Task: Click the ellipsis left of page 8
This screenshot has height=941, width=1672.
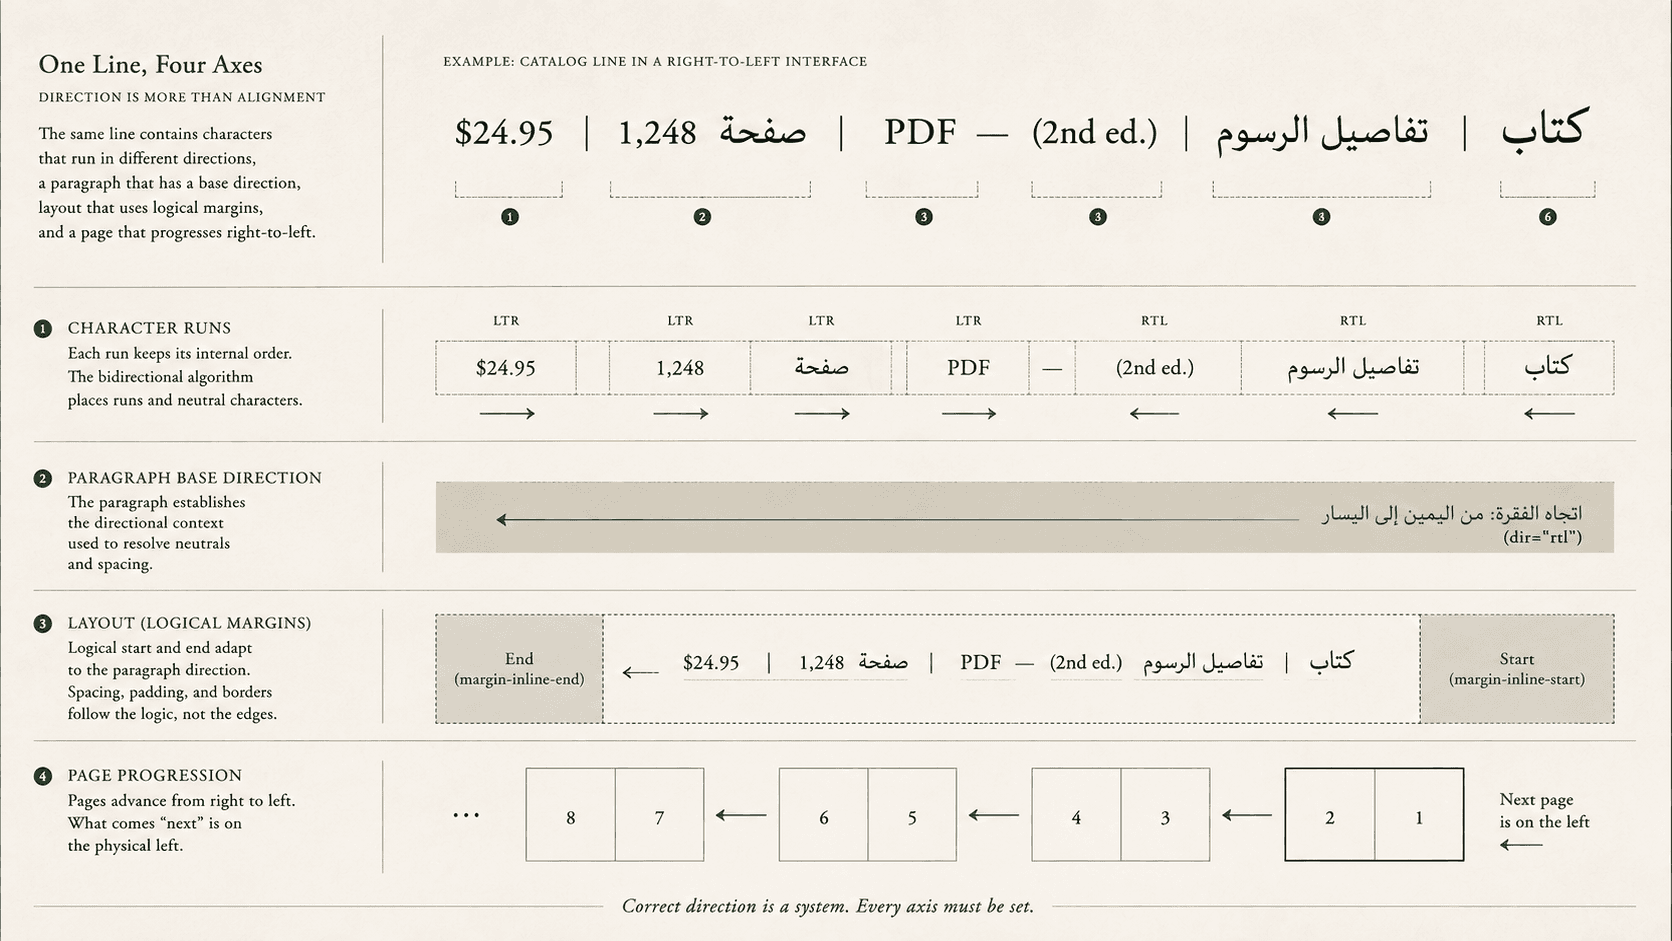Action: pos(466,816)
